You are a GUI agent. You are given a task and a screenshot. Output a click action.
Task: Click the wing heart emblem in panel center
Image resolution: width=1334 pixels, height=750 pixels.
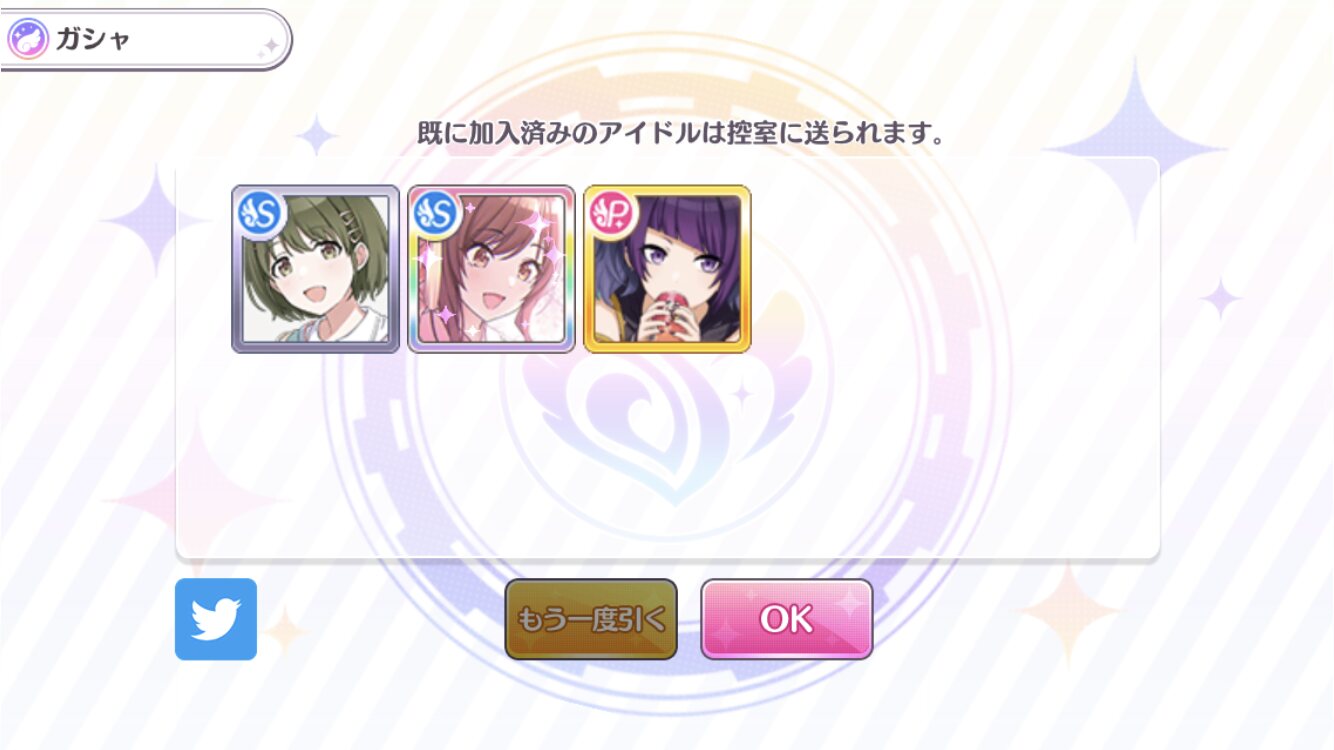point(668,420)
